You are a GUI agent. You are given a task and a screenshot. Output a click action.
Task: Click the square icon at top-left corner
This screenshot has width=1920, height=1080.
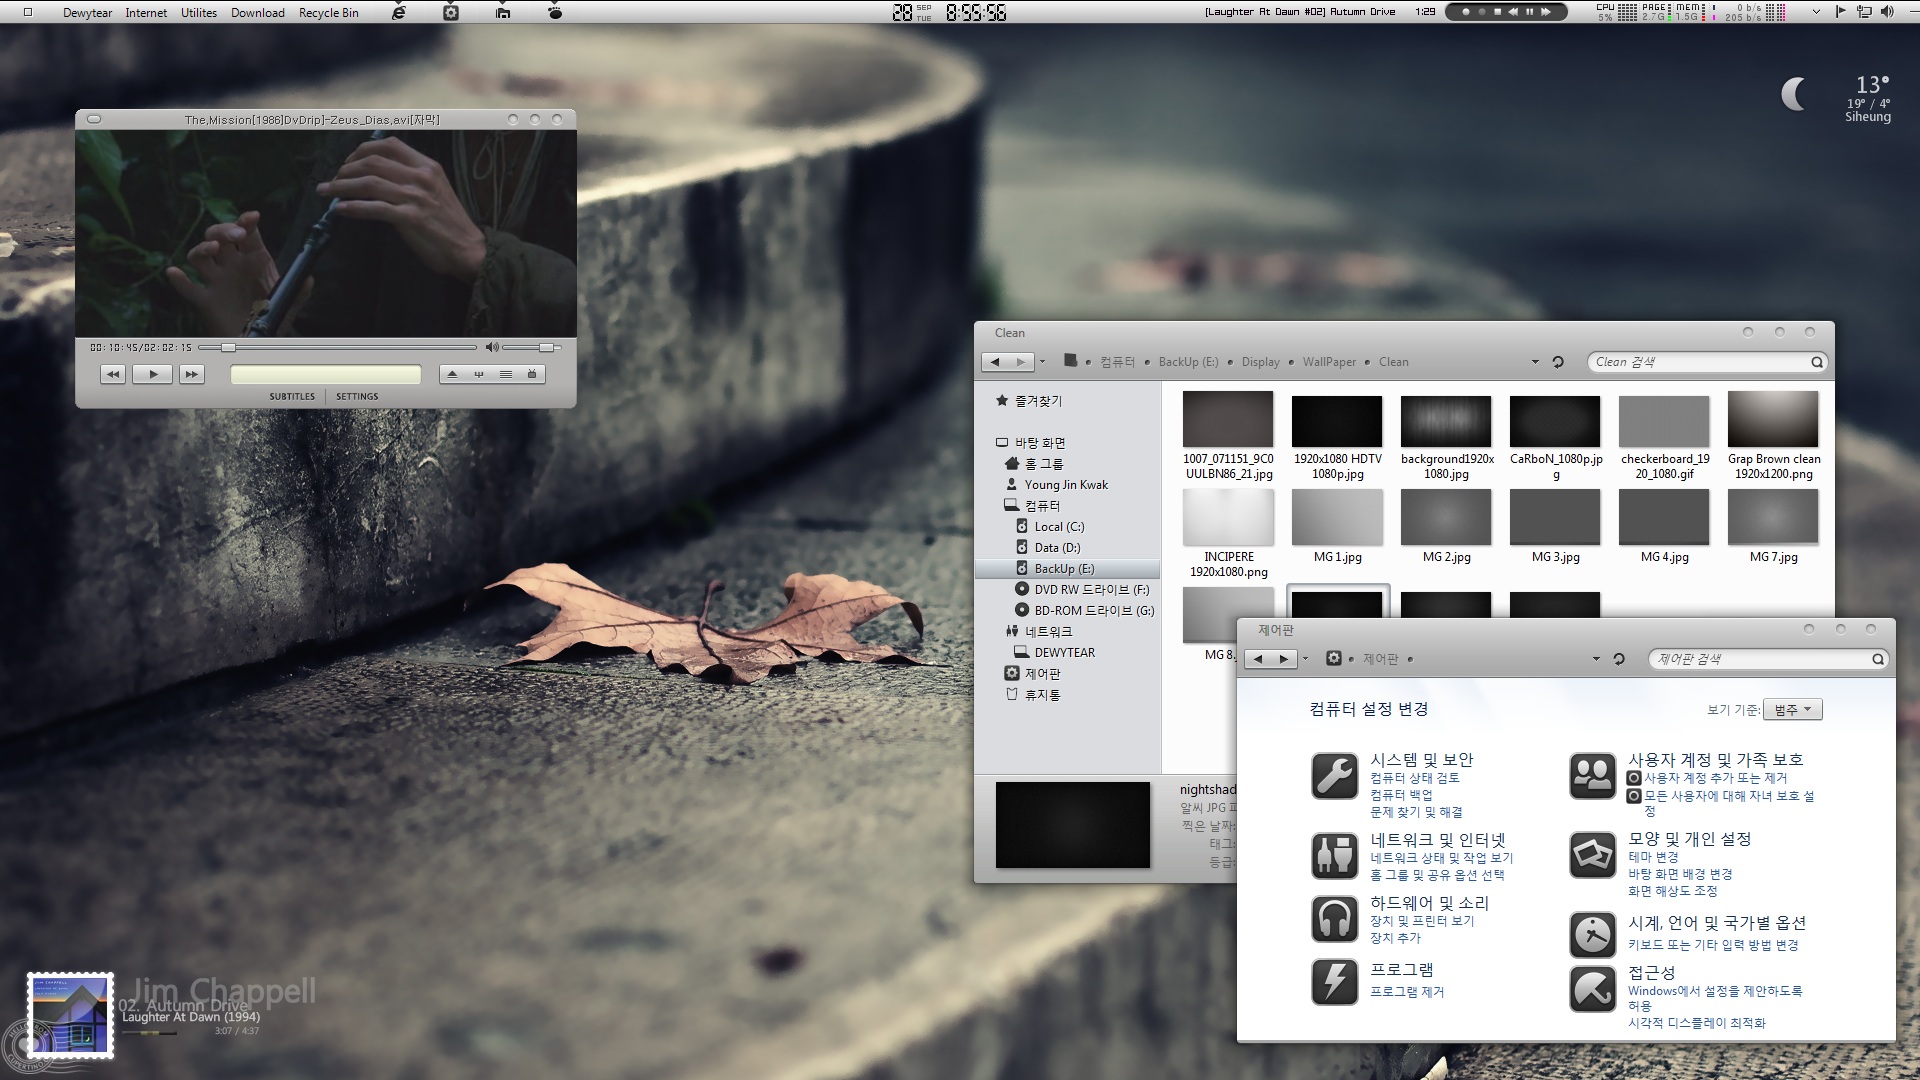[x=28, y=12]
